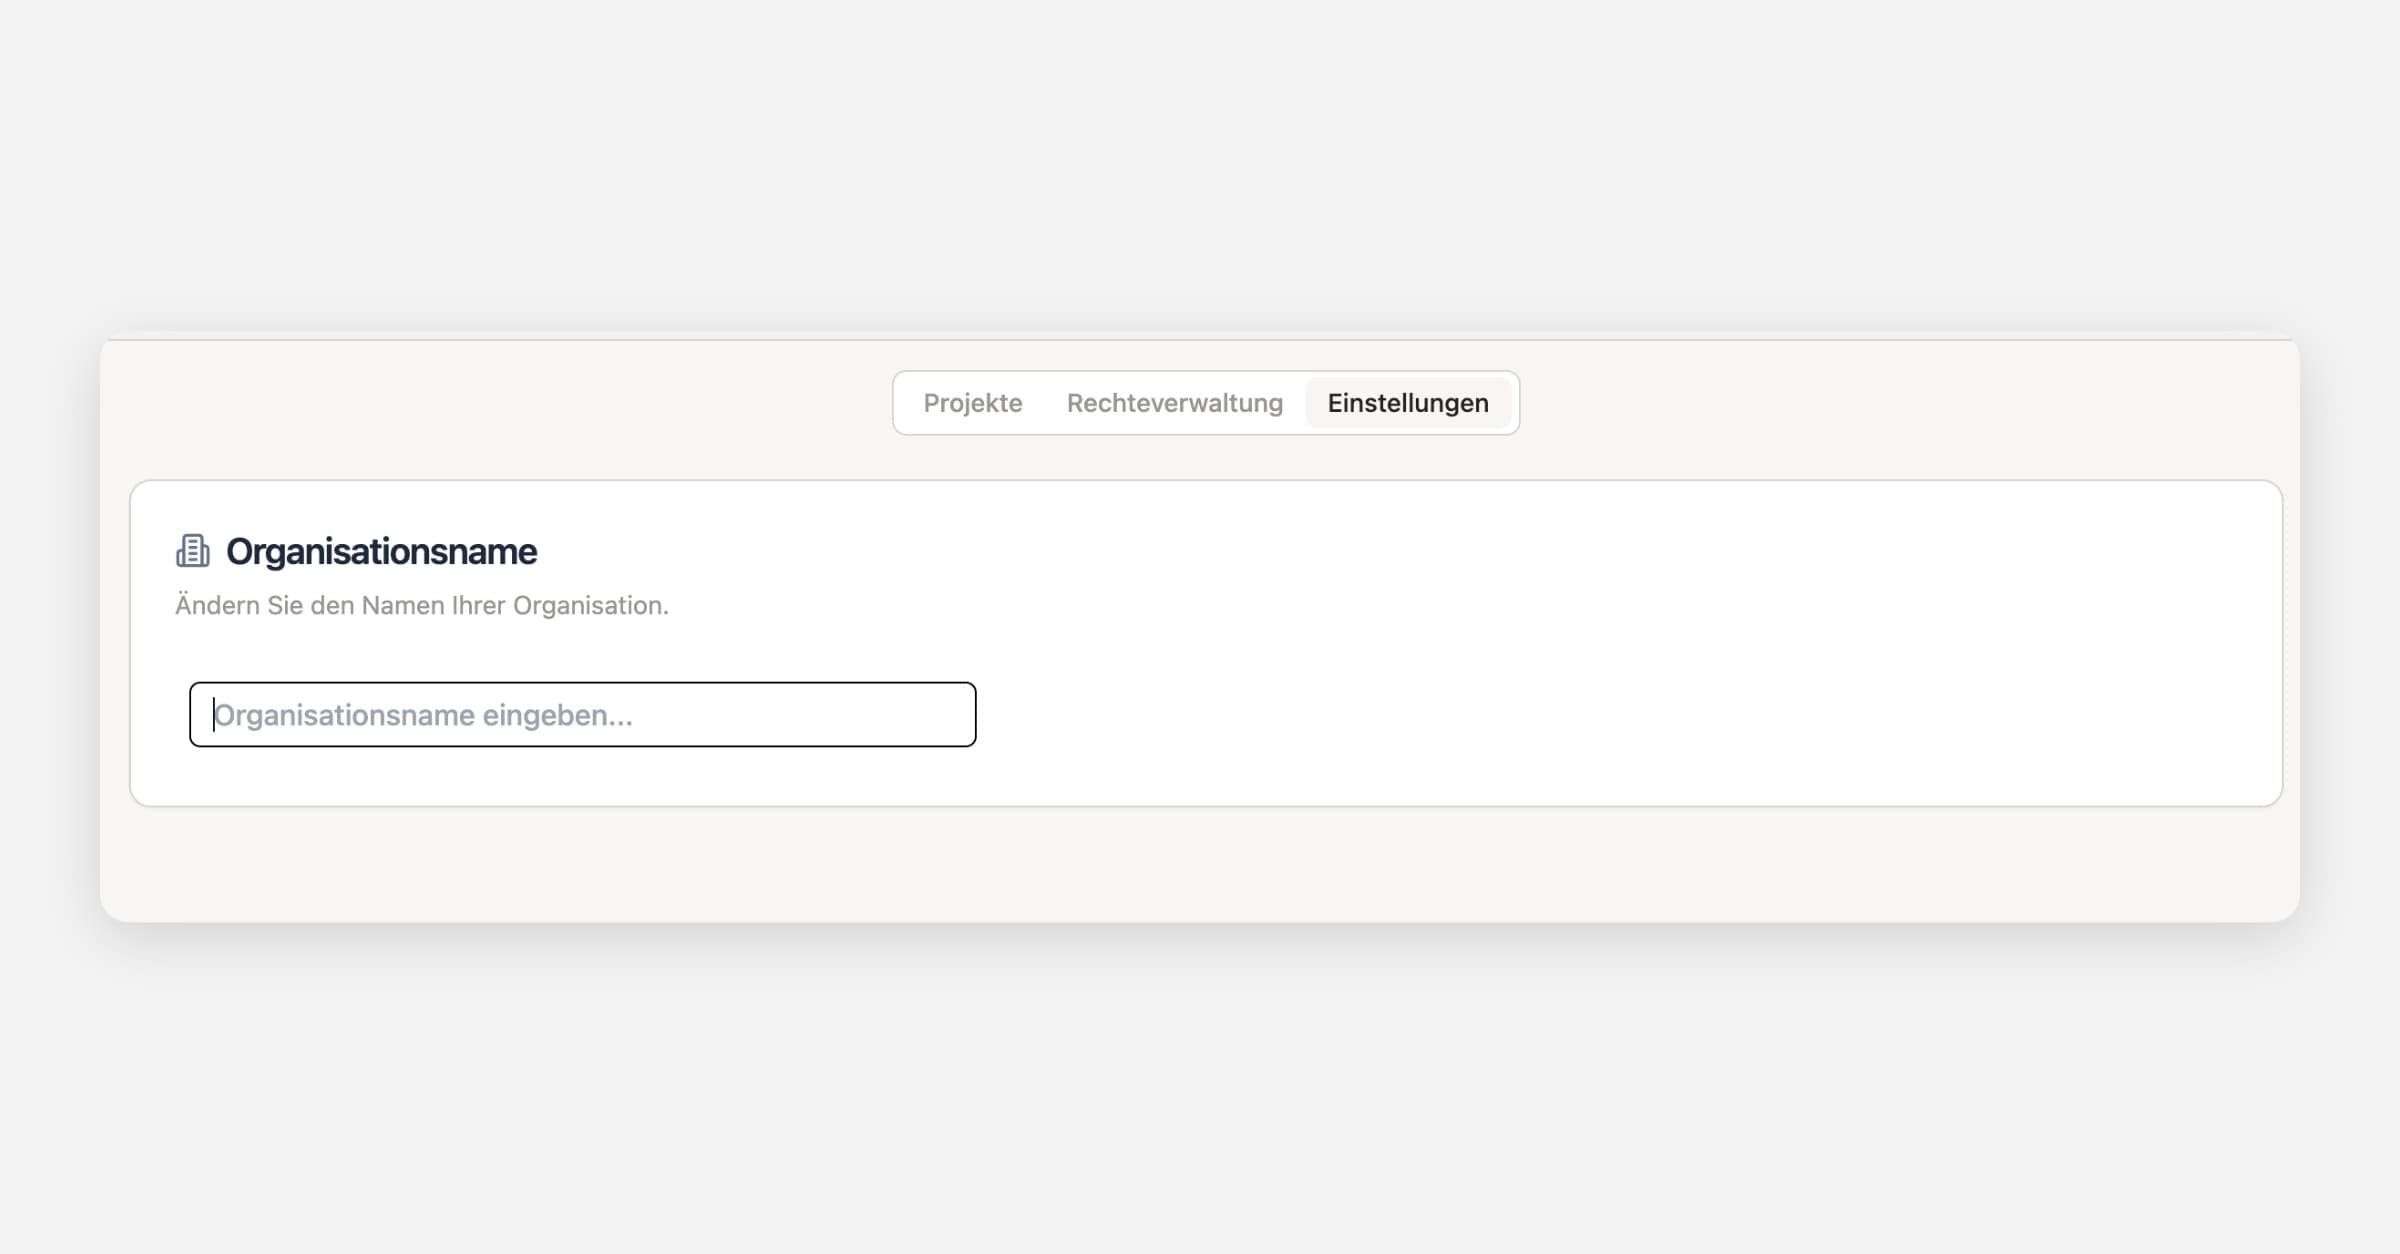The image size is (2400, 1254).
Task: Click the description text below the heading
Action: (x=421, y=605)
